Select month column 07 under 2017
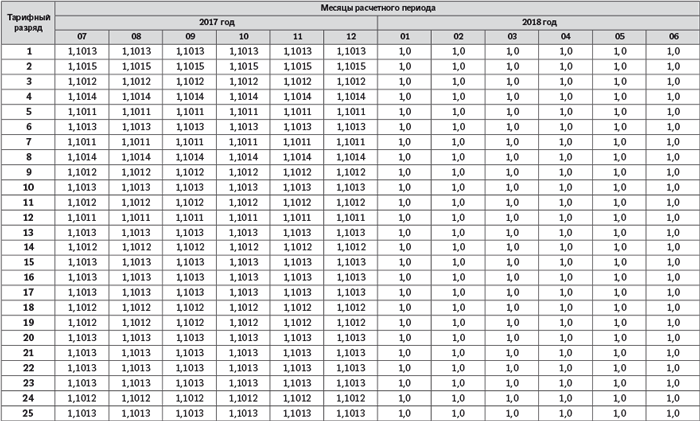Image resolution: width=700 pixels, height=421 pixels. tap(82, 36)
